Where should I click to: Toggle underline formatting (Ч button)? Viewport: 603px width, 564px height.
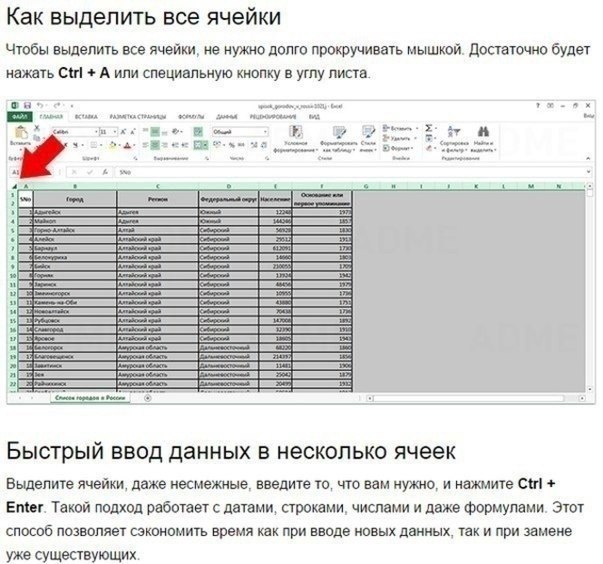75,145
